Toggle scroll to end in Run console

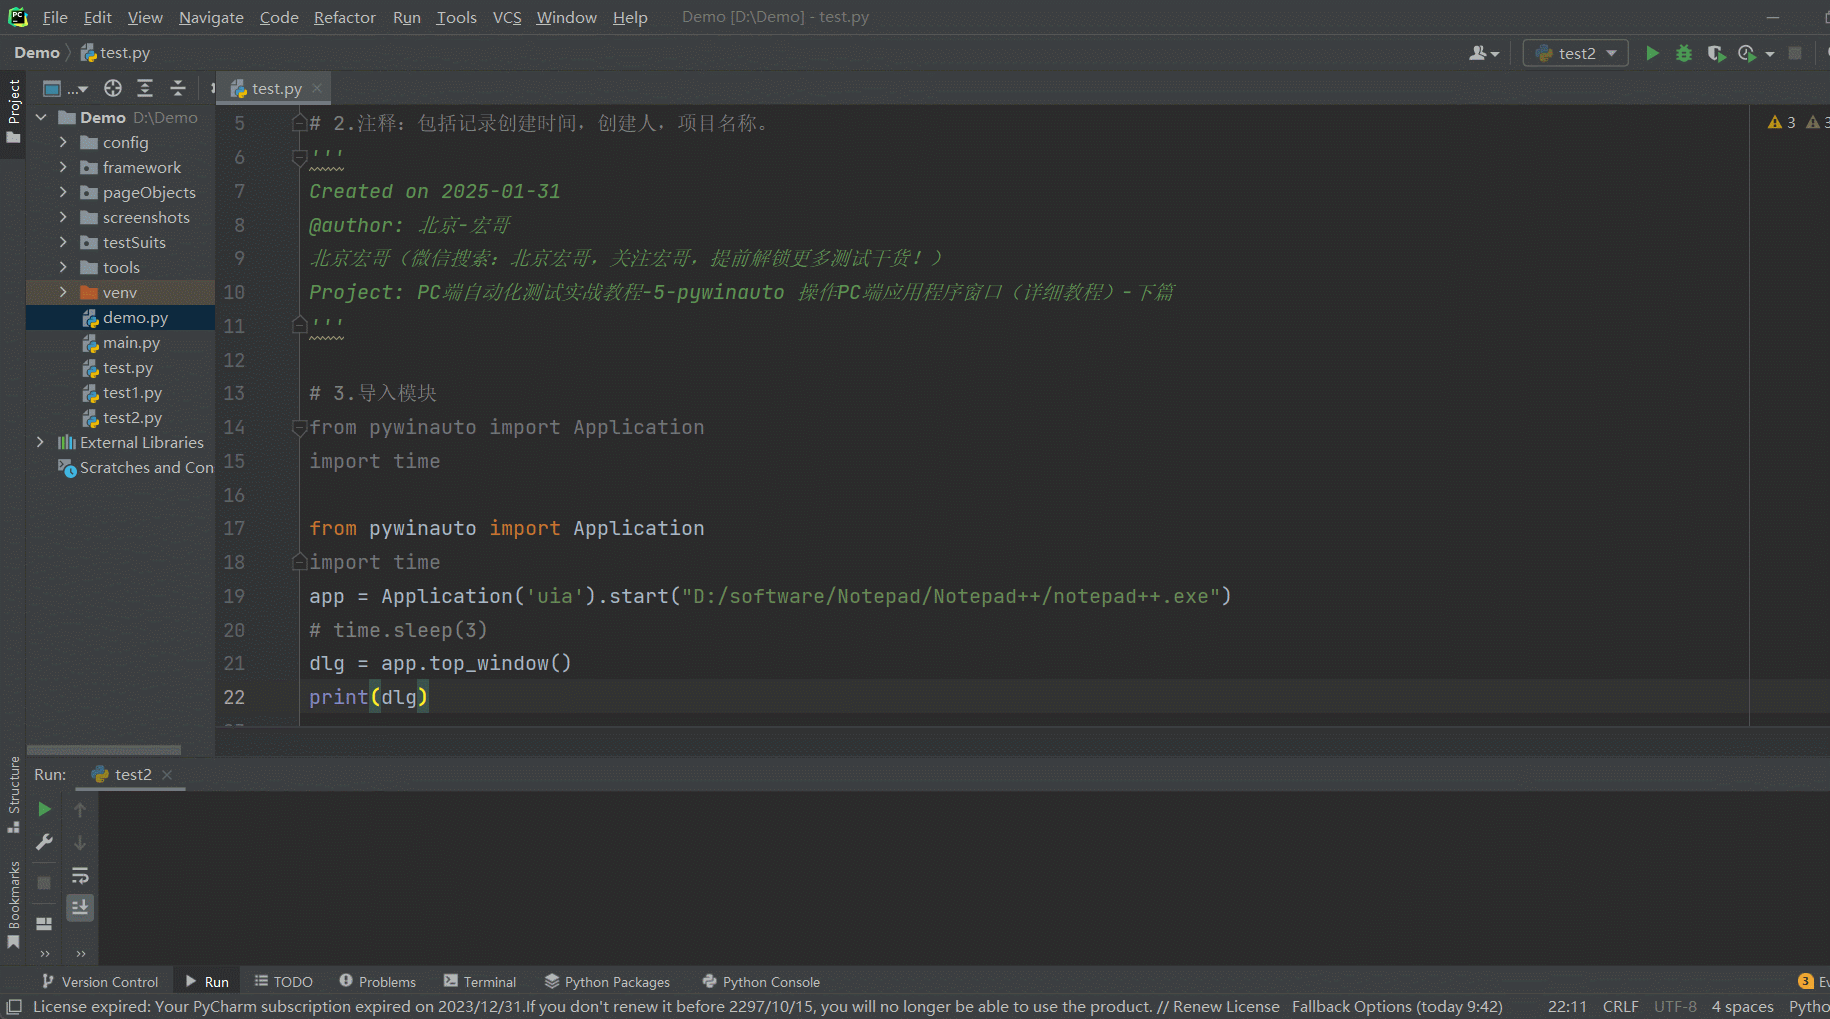[80, 907]
